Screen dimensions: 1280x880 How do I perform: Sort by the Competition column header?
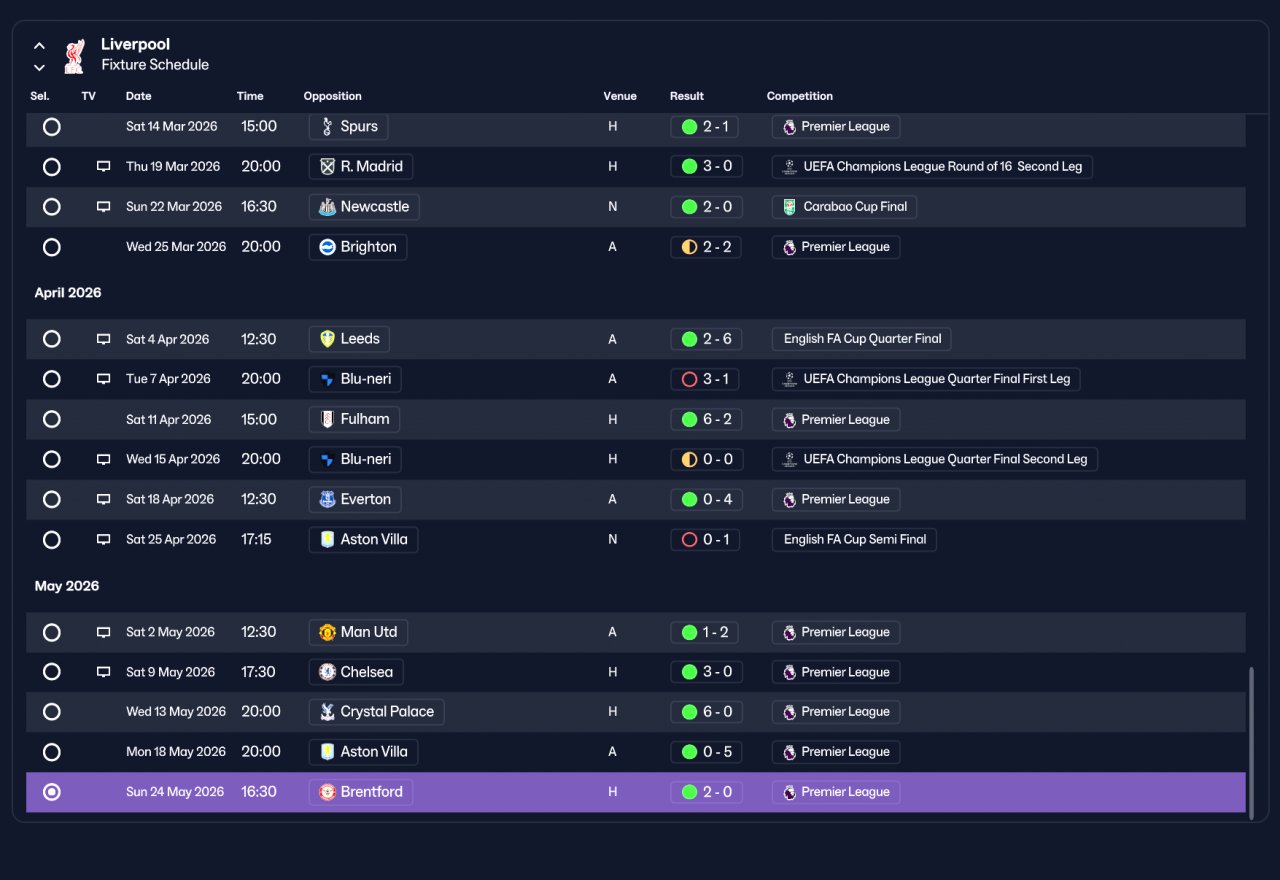(x=800, y=96)
